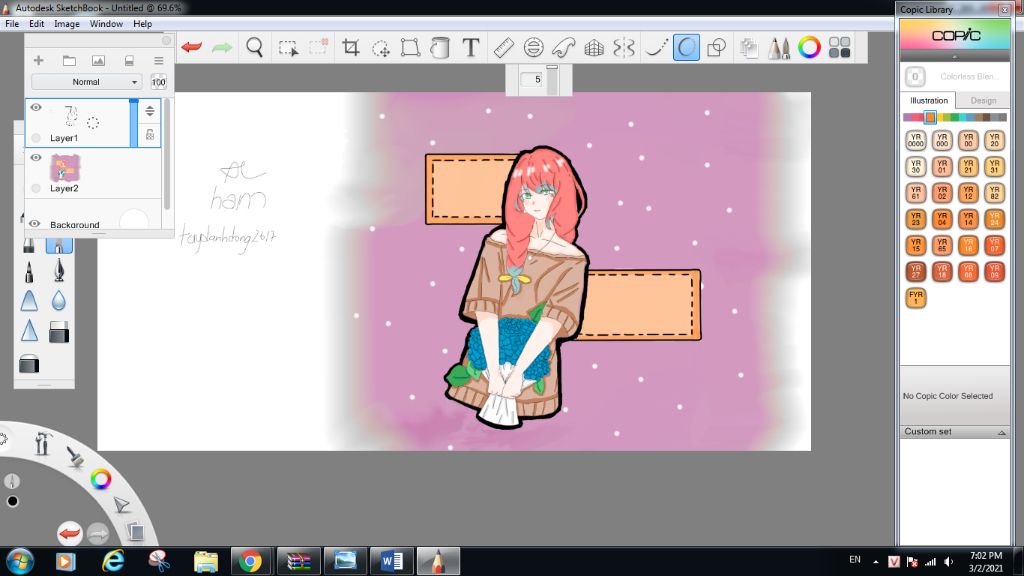Enable the Perspective Guides tool

tap(594, 47)
